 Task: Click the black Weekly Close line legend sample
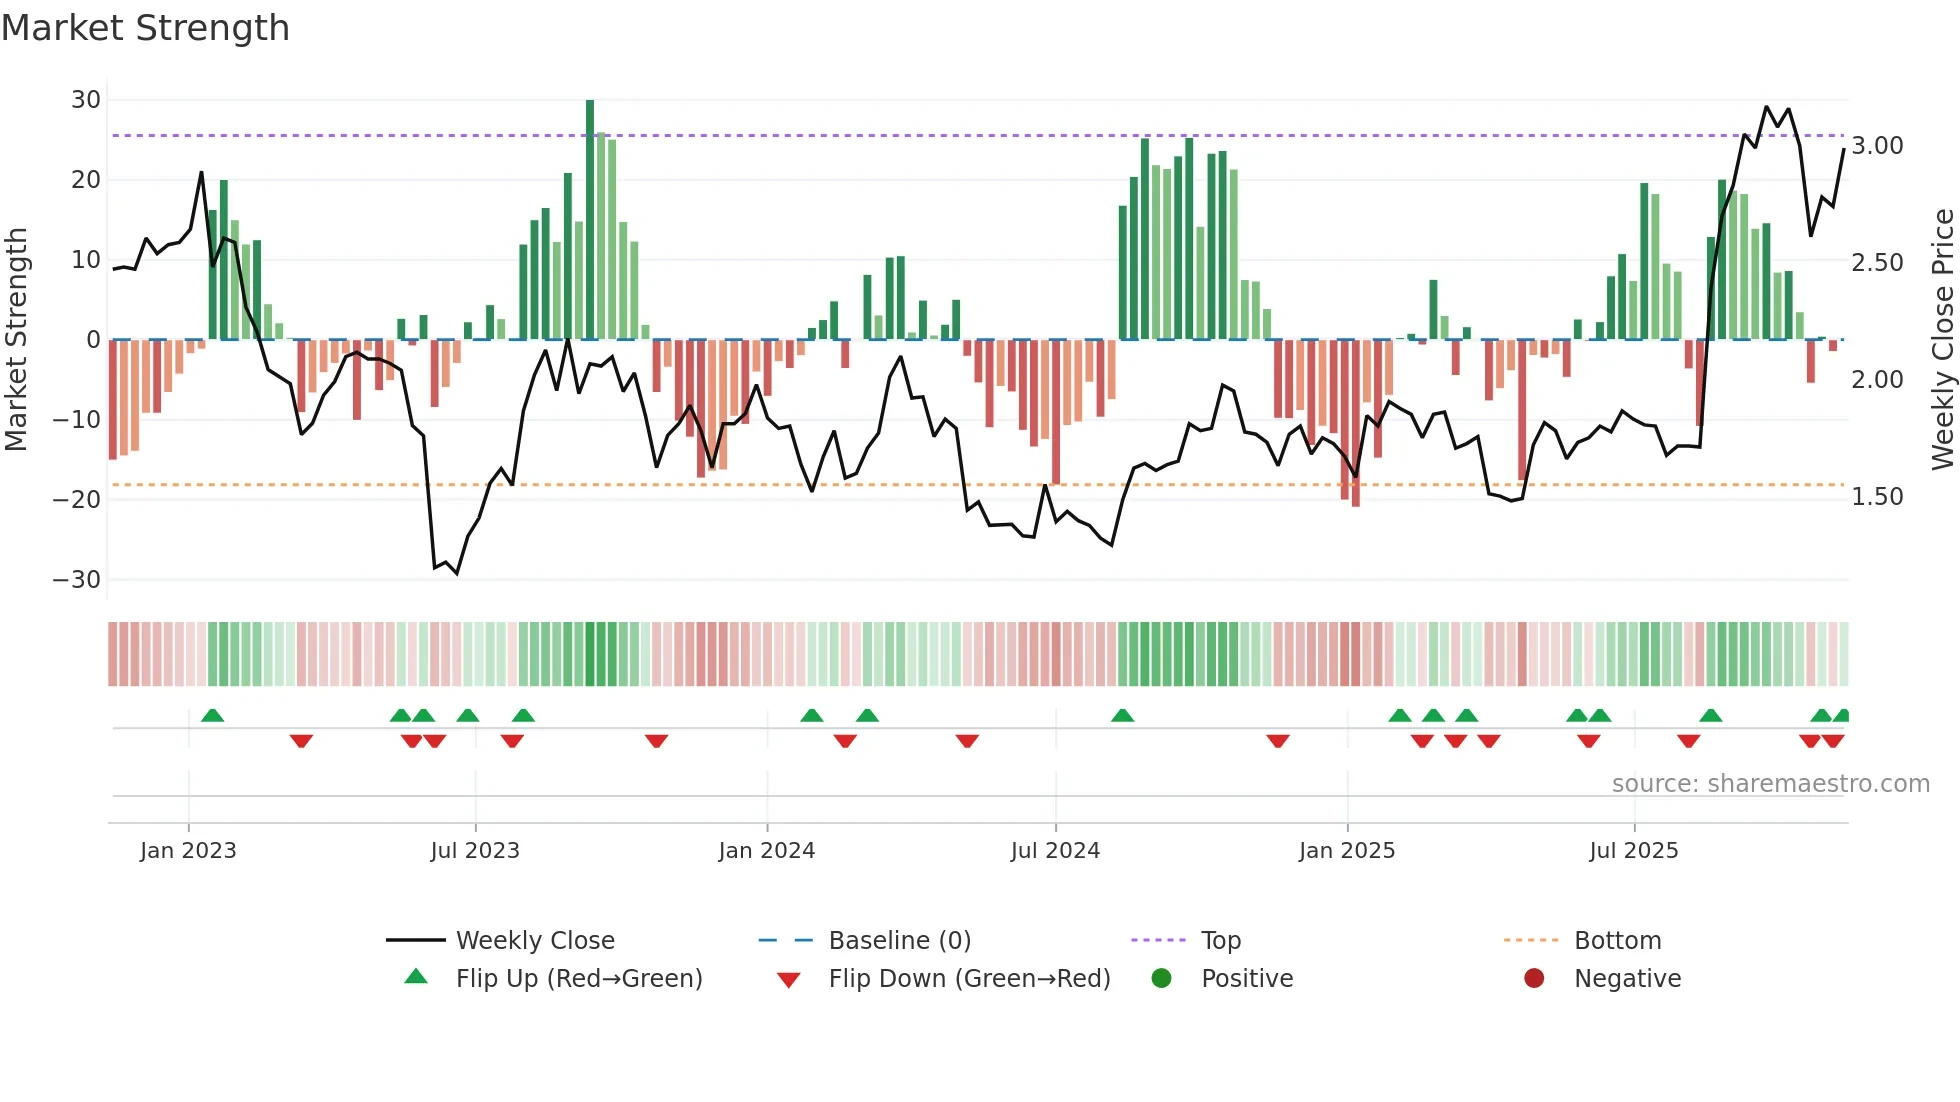pyautogui.click(x=415, y=940)
